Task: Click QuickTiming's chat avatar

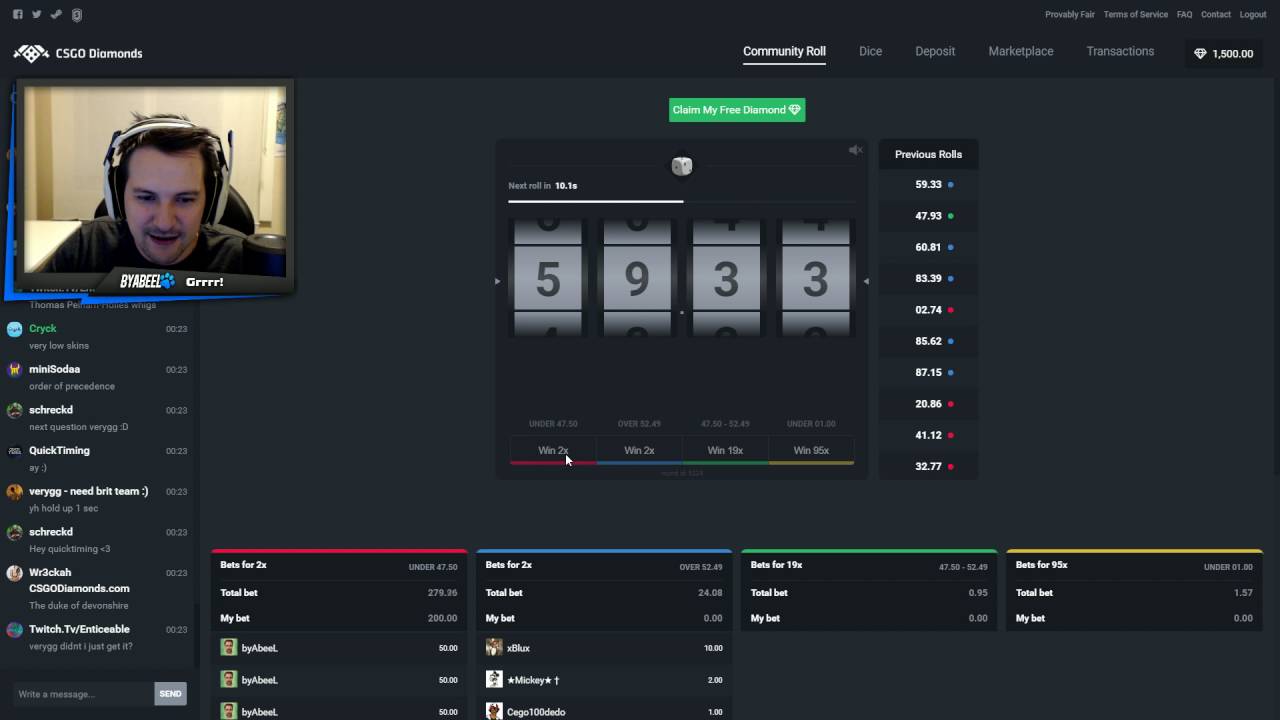Action: [x=14, y=451]
